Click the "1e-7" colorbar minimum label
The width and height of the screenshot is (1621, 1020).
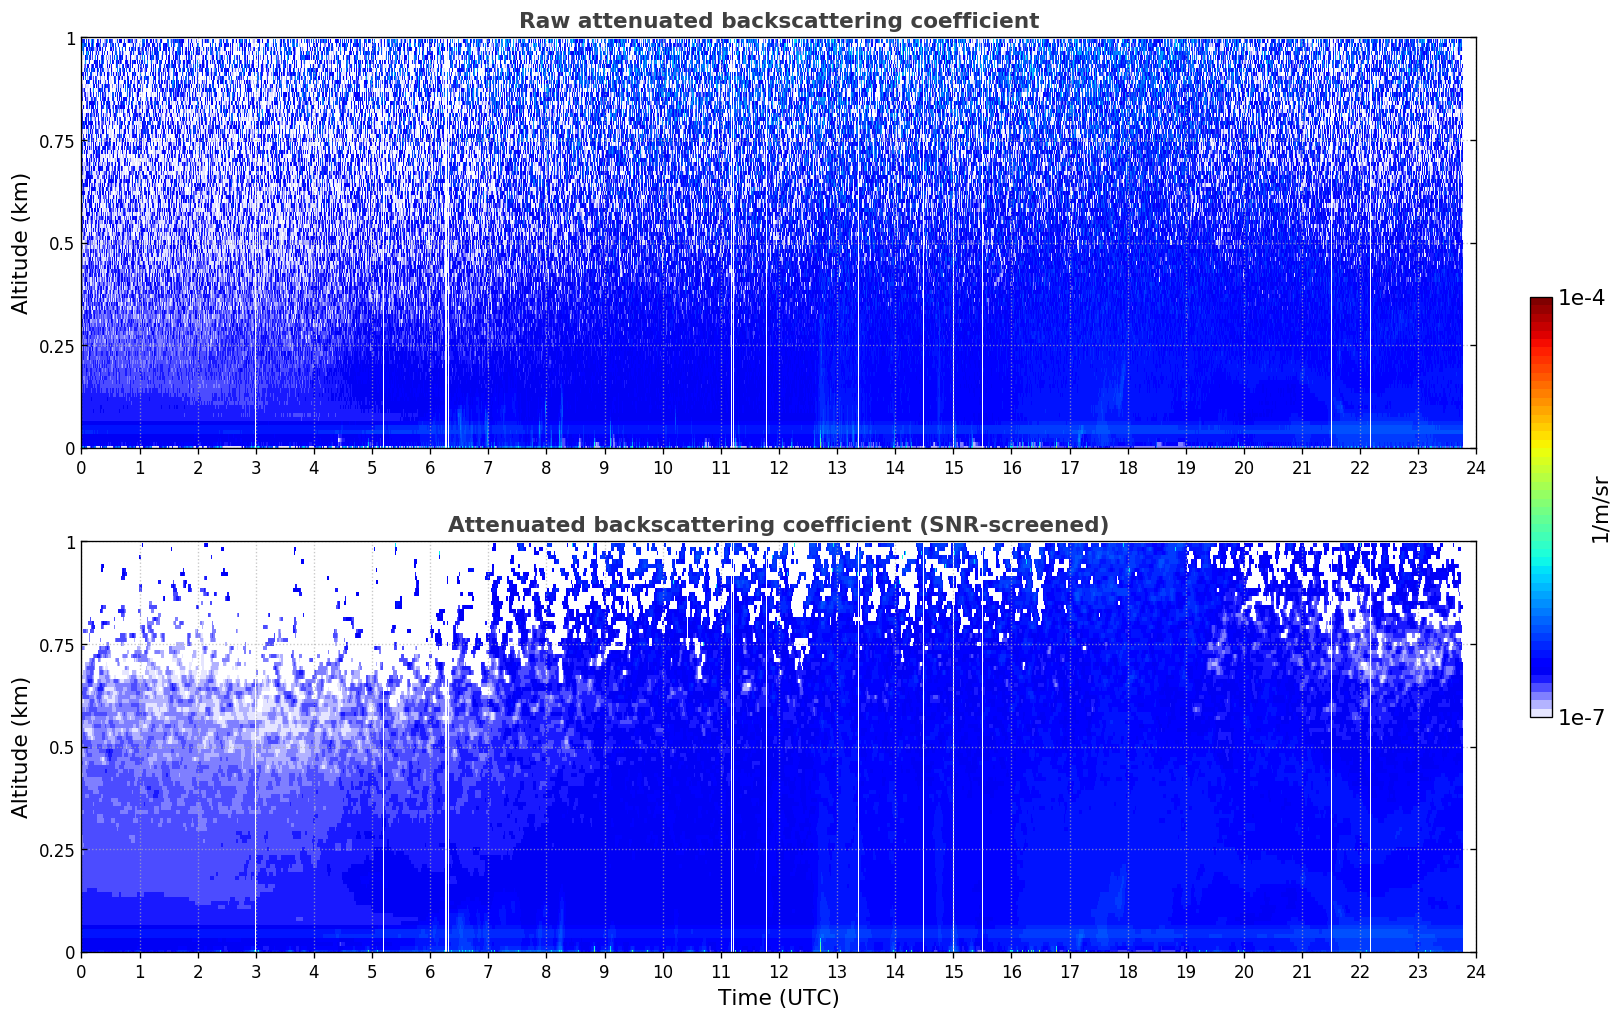(x=1581, y=718)
